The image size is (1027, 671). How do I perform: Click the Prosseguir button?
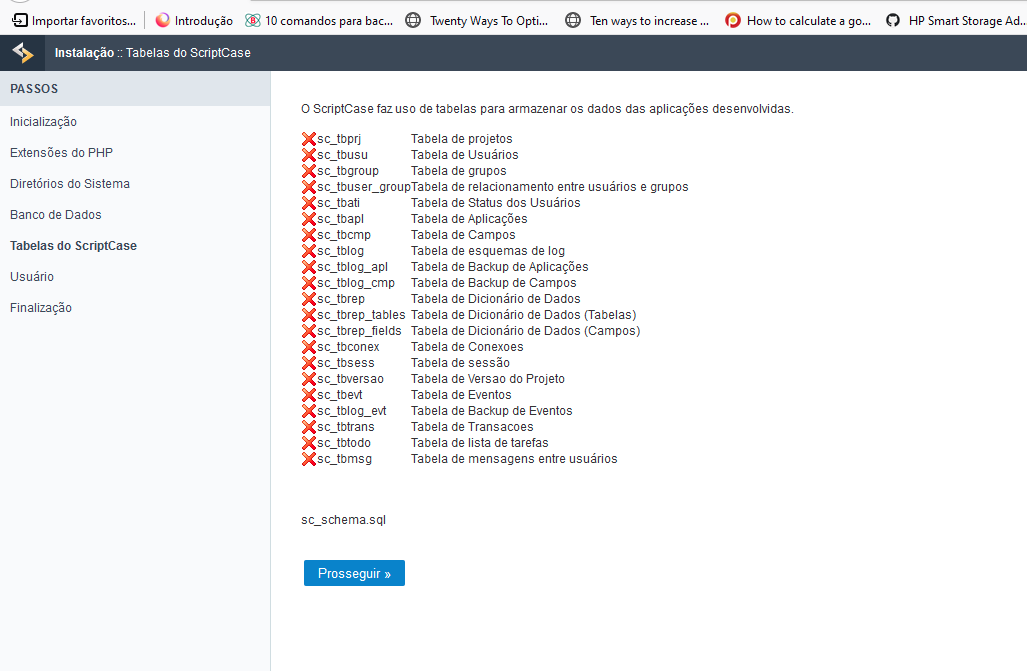pos(354,573)
